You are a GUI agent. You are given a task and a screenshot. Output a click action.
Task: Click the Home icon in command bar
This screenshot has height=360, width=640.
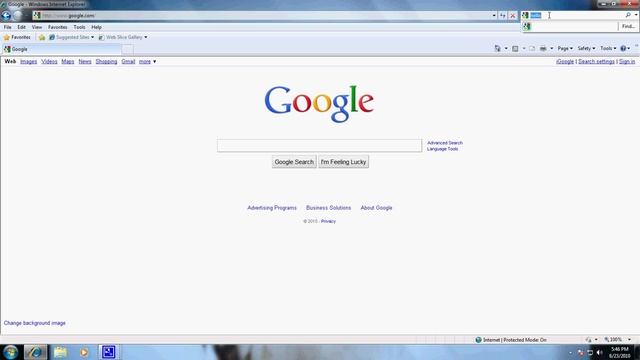(x=498, y=48)
